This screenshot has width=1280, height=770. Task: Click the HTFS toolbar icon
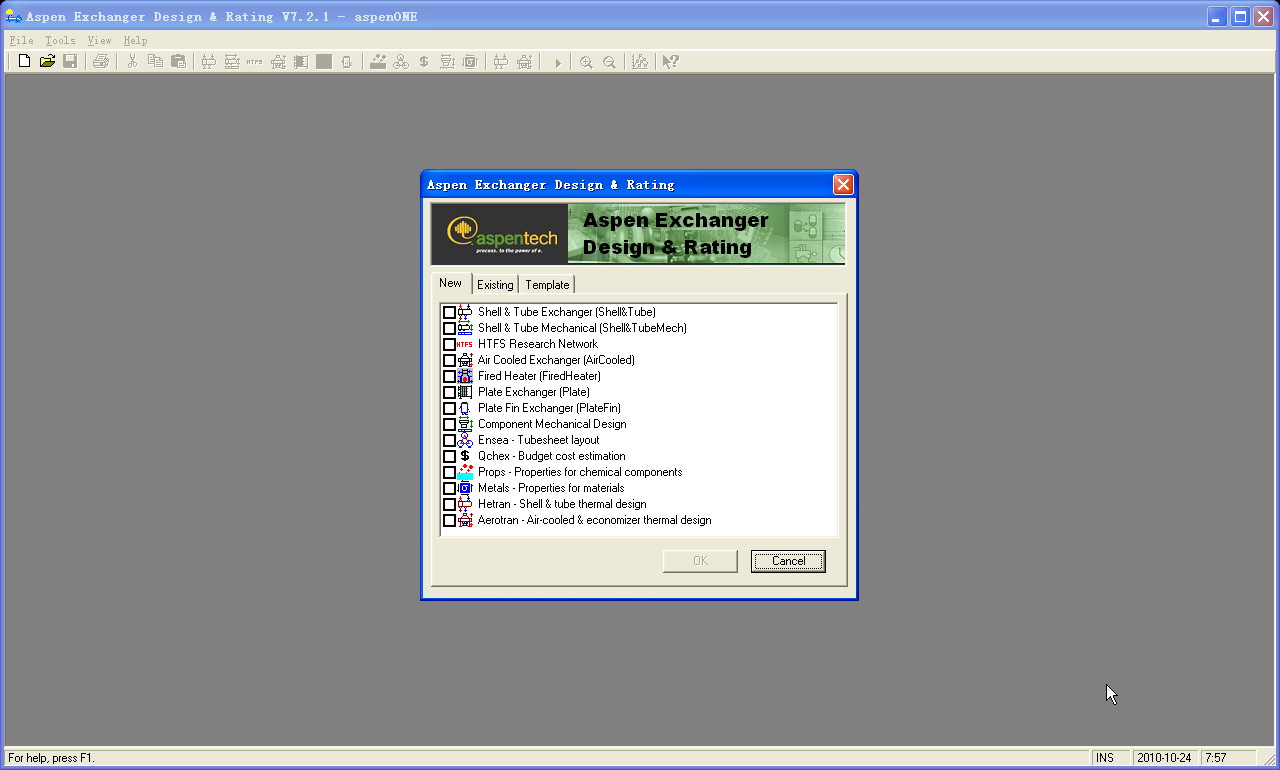255,62
